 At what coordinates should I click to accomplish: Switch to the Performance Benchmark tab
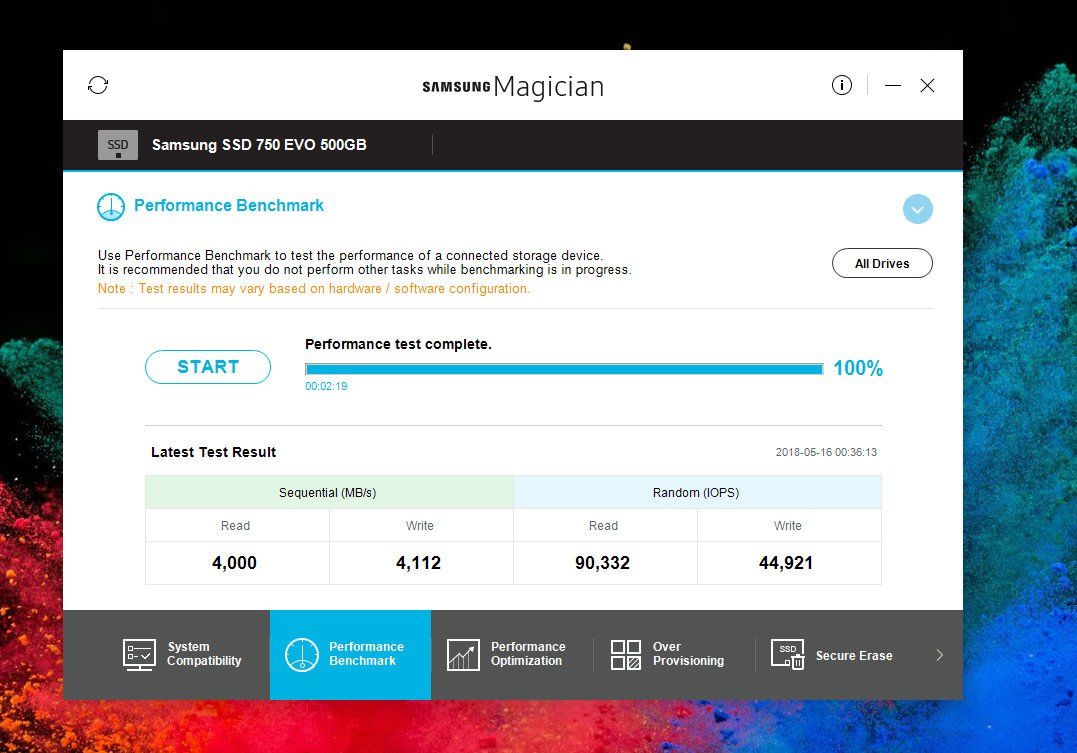click(x=350, y=655)
